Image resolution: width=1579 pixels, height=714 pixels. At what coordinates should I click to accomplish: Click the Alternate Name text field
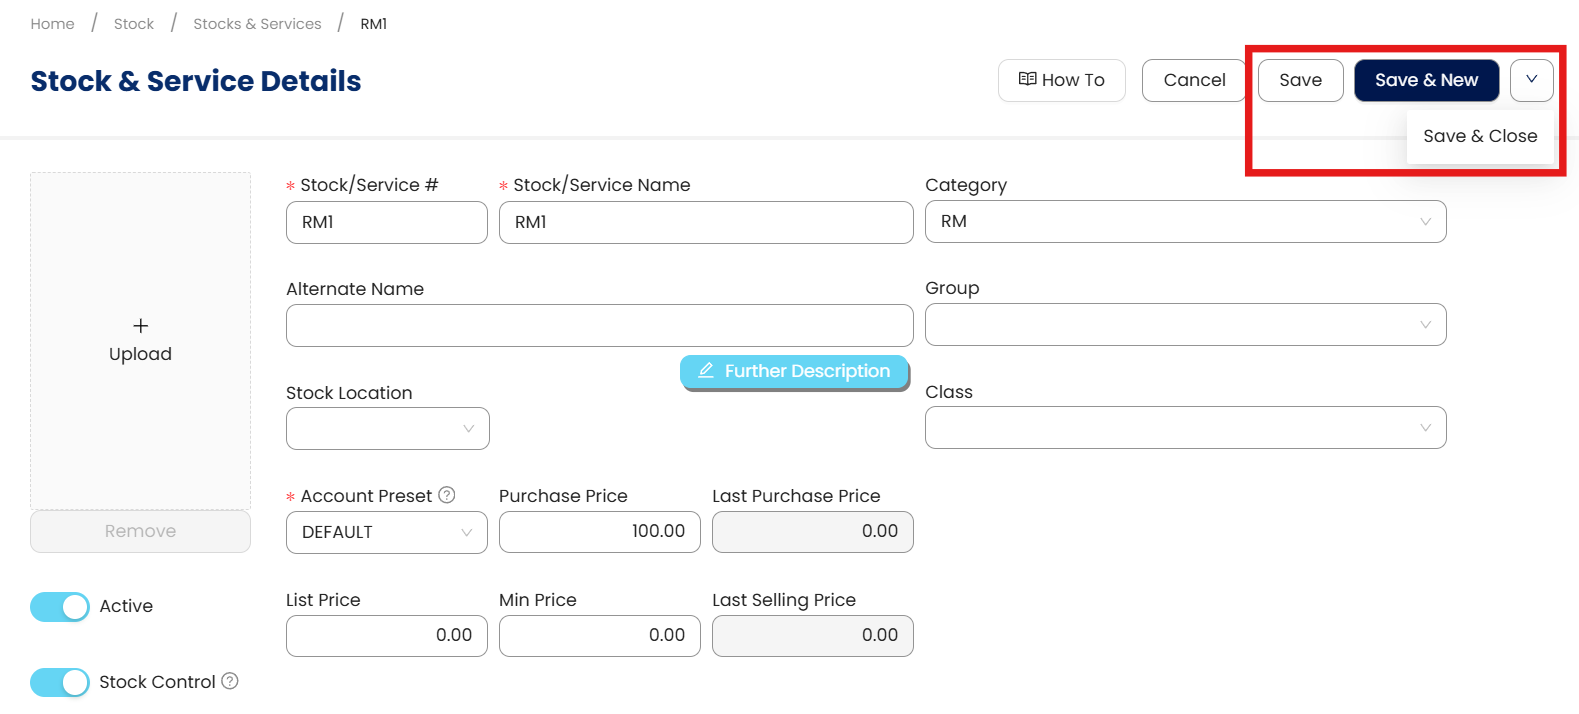[599, 326]
